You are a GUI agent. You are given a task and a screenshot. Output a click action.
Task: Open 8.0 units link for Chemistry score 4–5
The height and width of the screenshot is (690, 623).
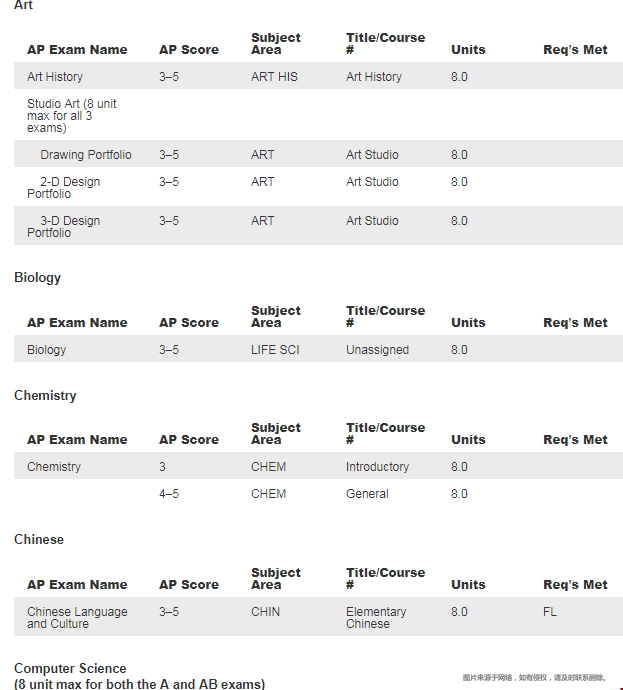(x=459, y=494)
